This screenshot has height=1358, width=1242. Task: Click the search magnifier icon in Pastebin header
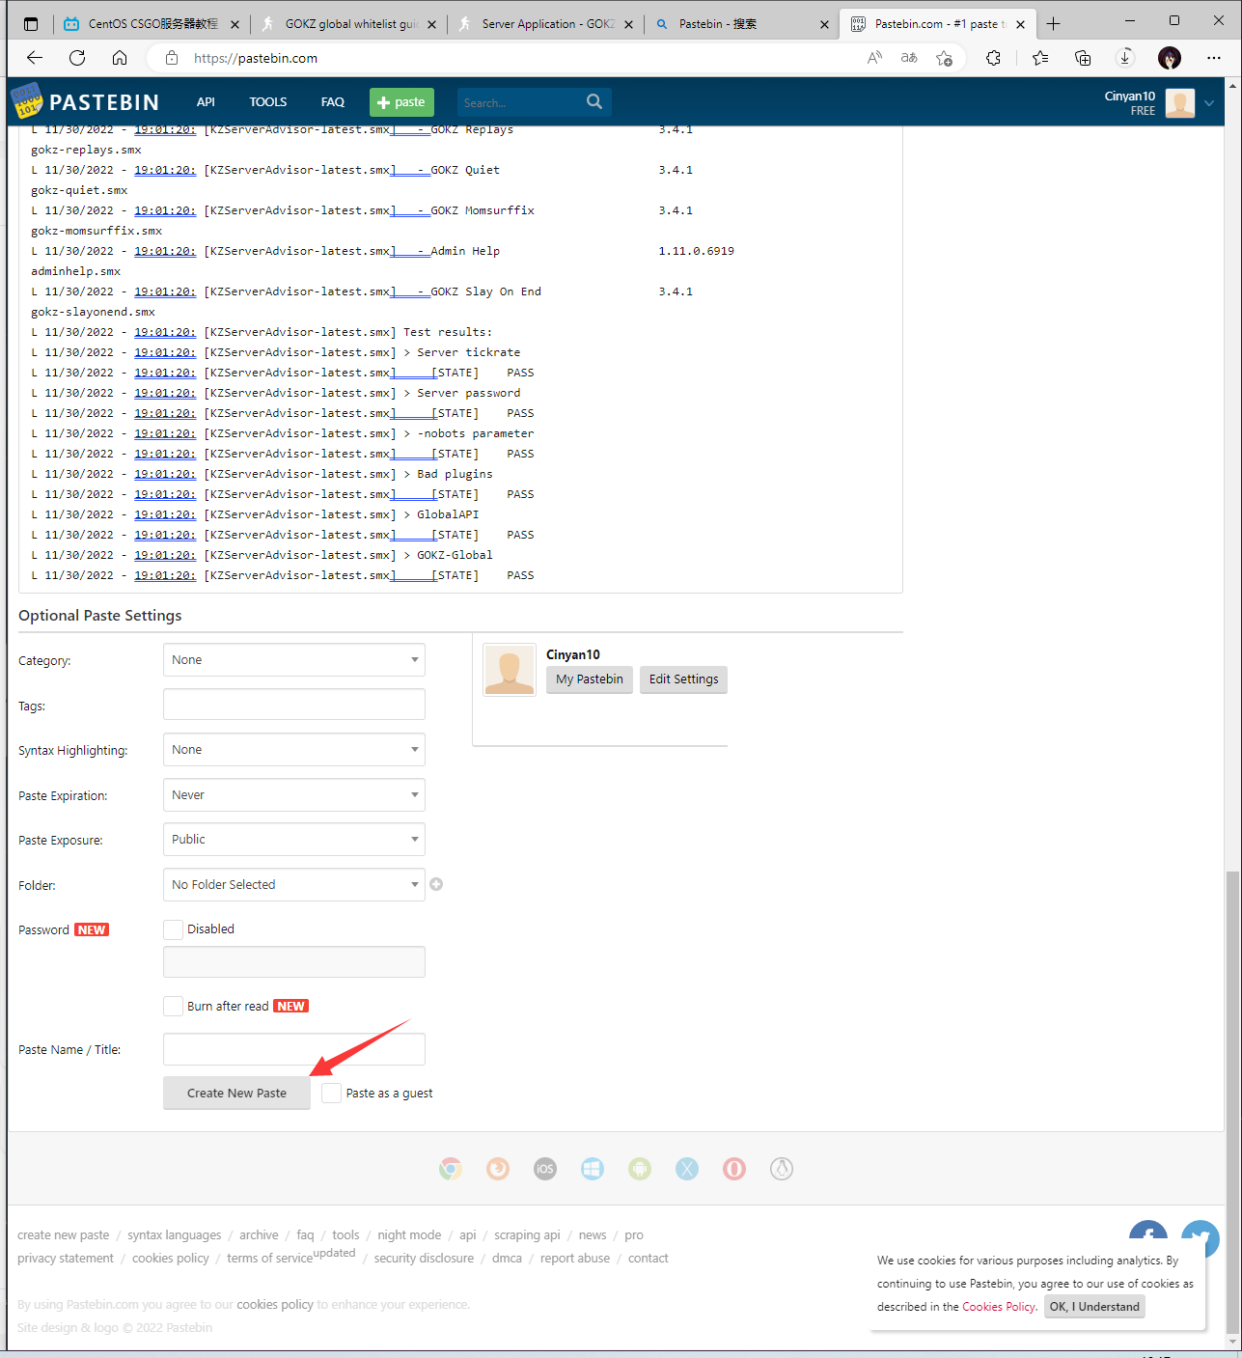tap(594, 101)
